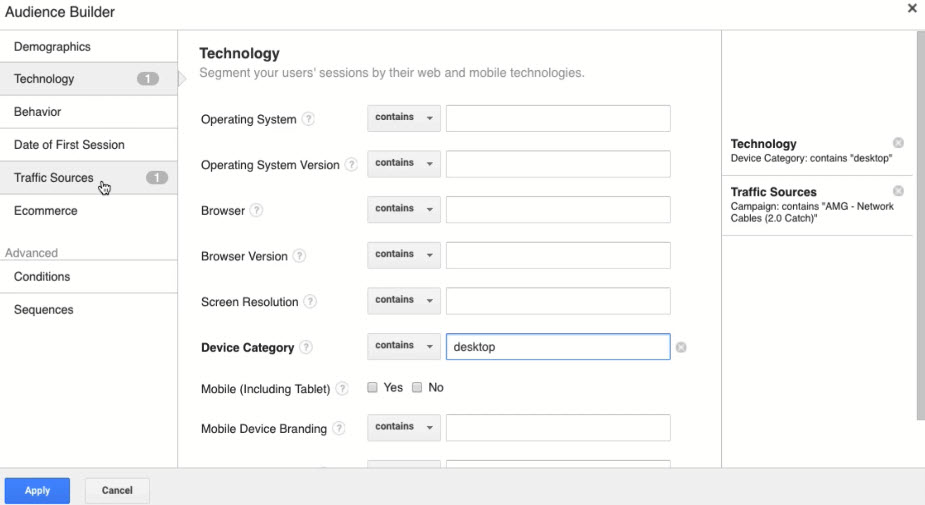Click the Browser text input field
The height and width of the screenshot is (505, 925).
(x=557, y=210)
